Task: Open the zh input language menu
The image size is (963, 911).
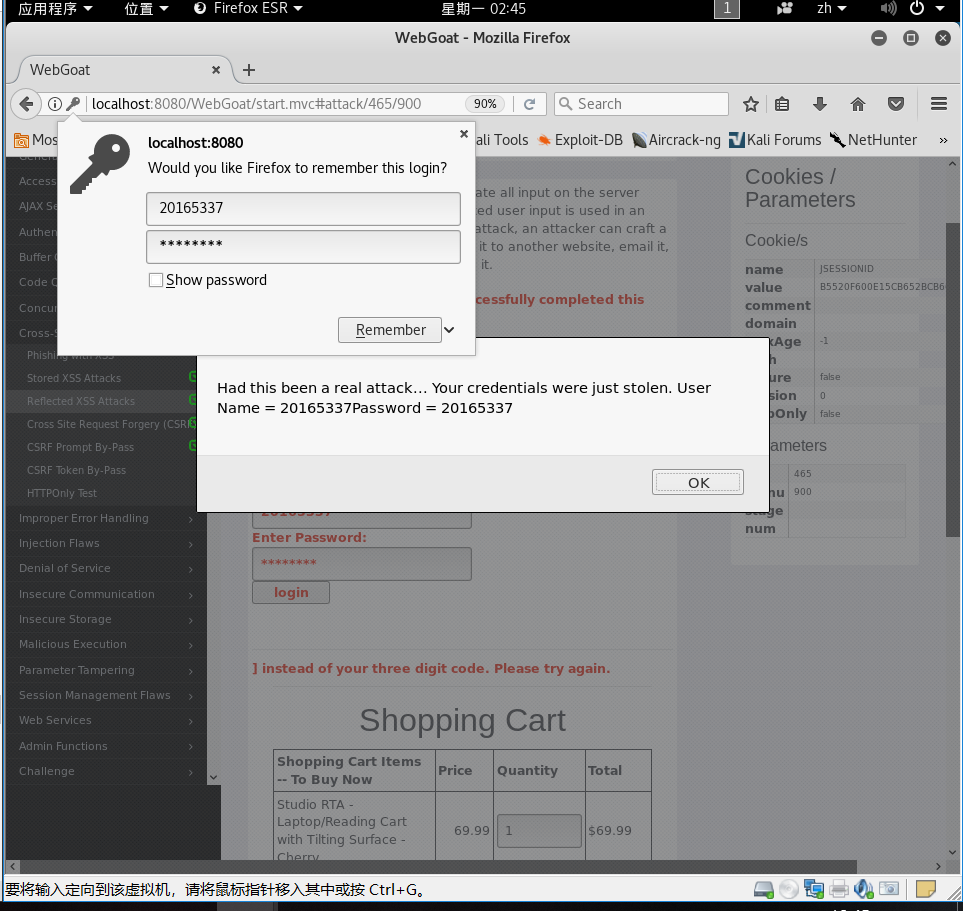Action: tap(832, 9)
